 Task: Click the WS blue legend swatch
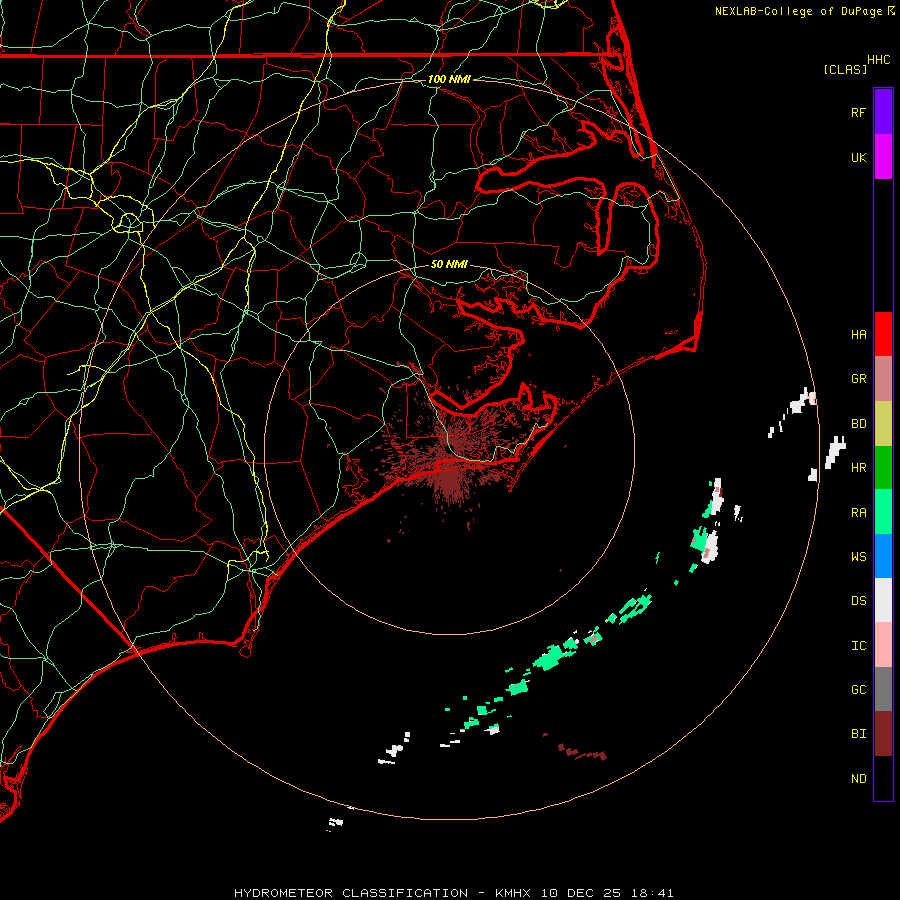tap(883, 556)
